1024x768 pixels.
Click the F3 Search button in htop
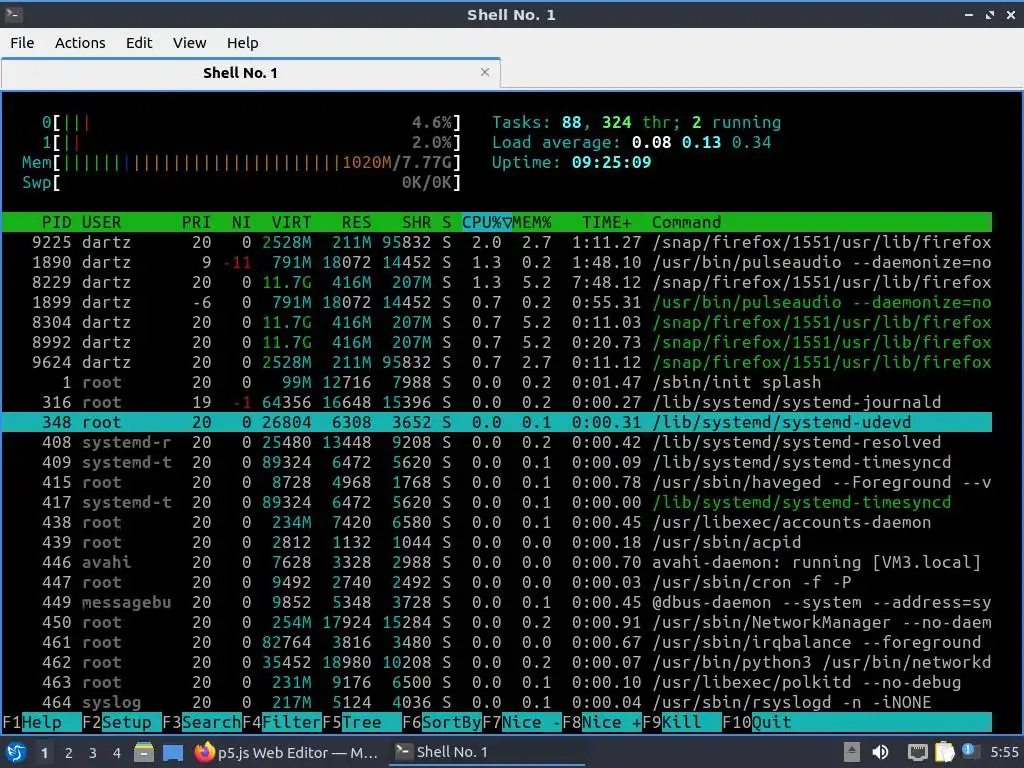[x=202, y=722]
